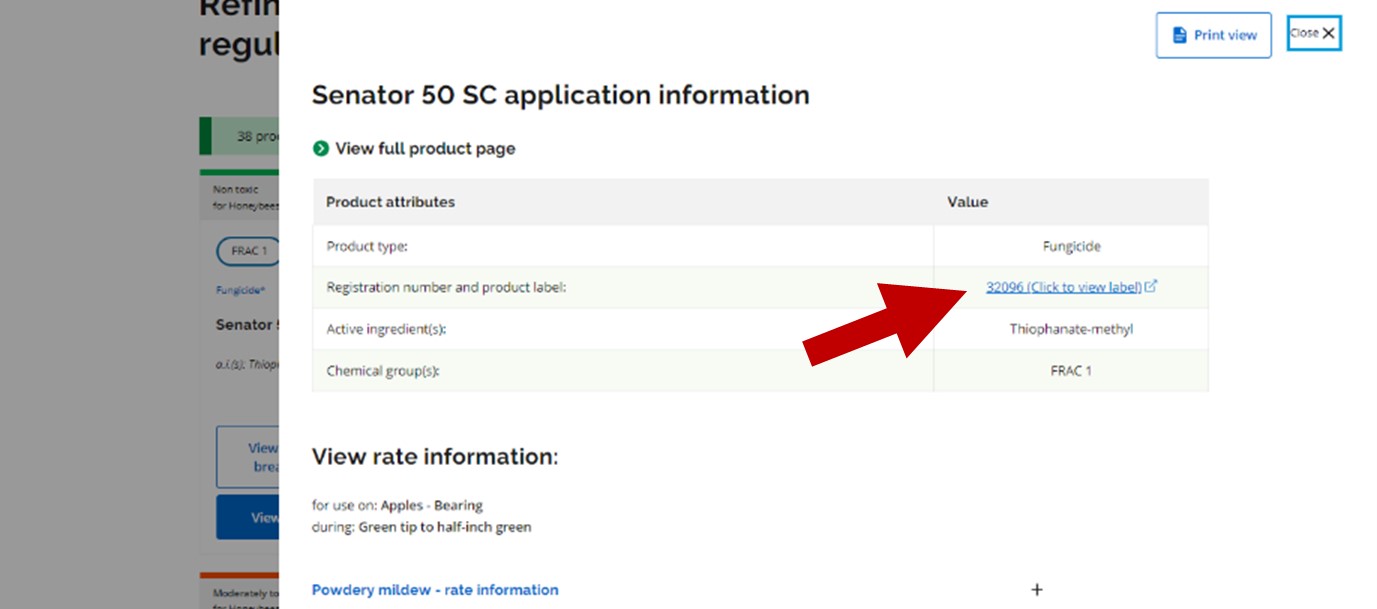The width and height of the screenshot is (1377, 609).
Task: Open the 32096 click to view label link
Action: (x=1063, y=287)
